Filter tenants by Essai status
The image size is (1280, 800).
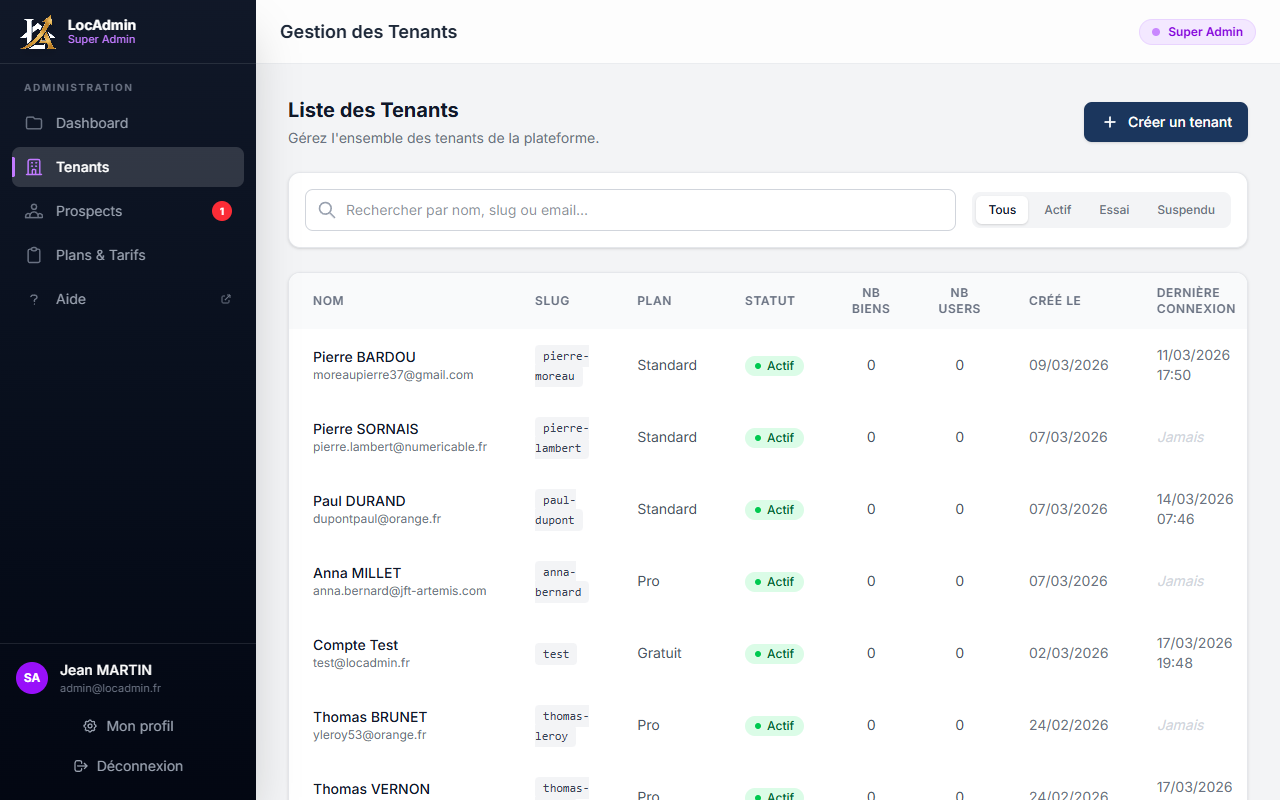point(1114,210)
